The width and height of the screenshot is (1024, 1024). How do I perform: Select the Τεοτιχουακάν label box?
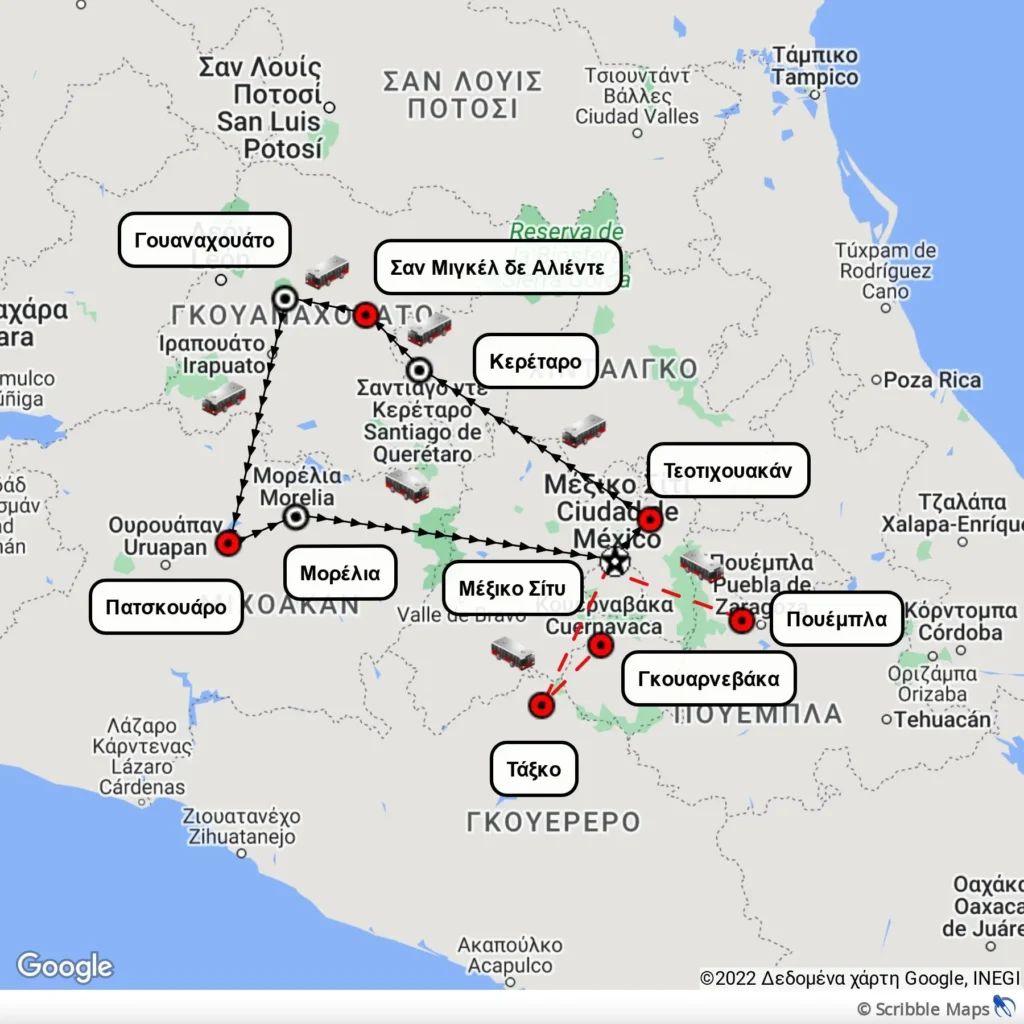tap(729, 470)
